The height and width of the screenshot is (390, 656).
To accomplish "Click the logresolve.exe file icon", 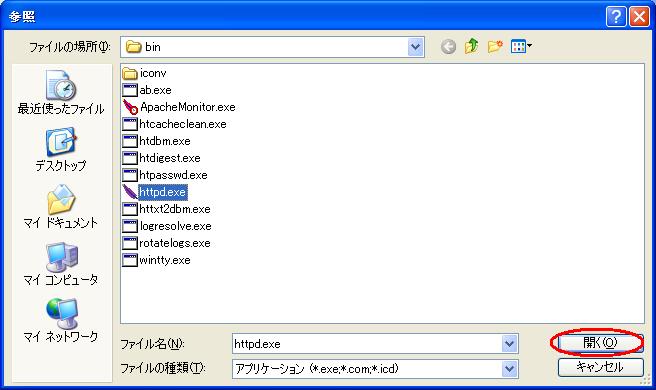I will click(x=130, y=226).
